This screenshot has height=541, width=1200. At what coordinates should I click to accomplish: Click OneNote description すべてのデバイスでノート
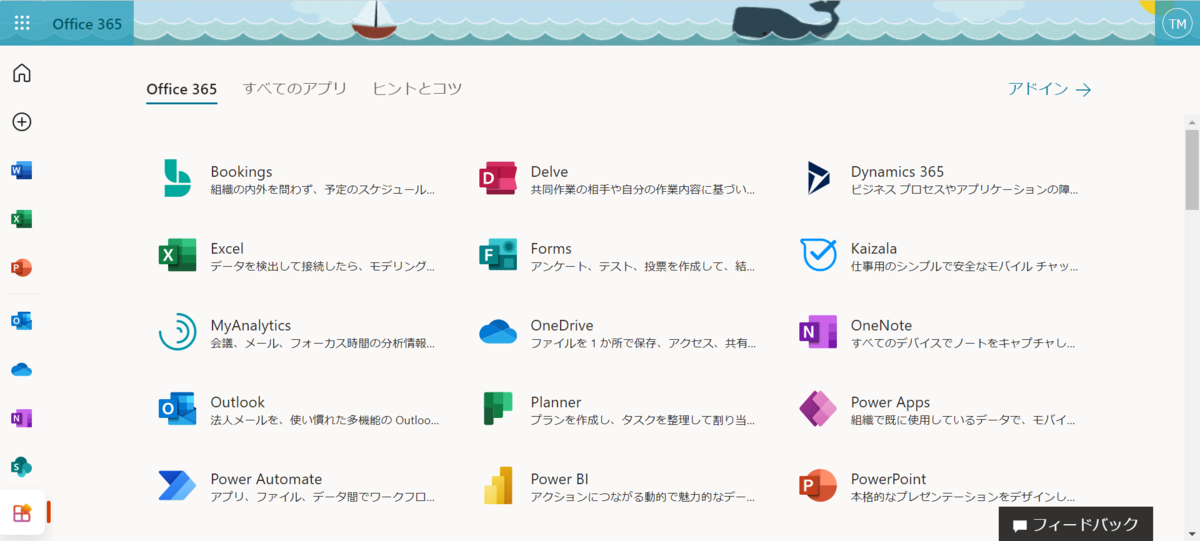[x=963, y=344]
